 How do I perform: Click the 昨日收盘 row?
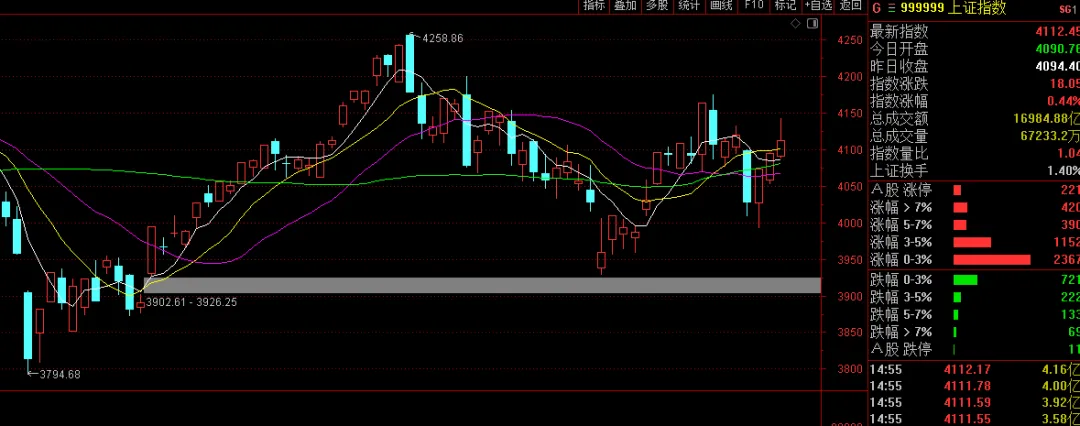[x=974, y=67]
